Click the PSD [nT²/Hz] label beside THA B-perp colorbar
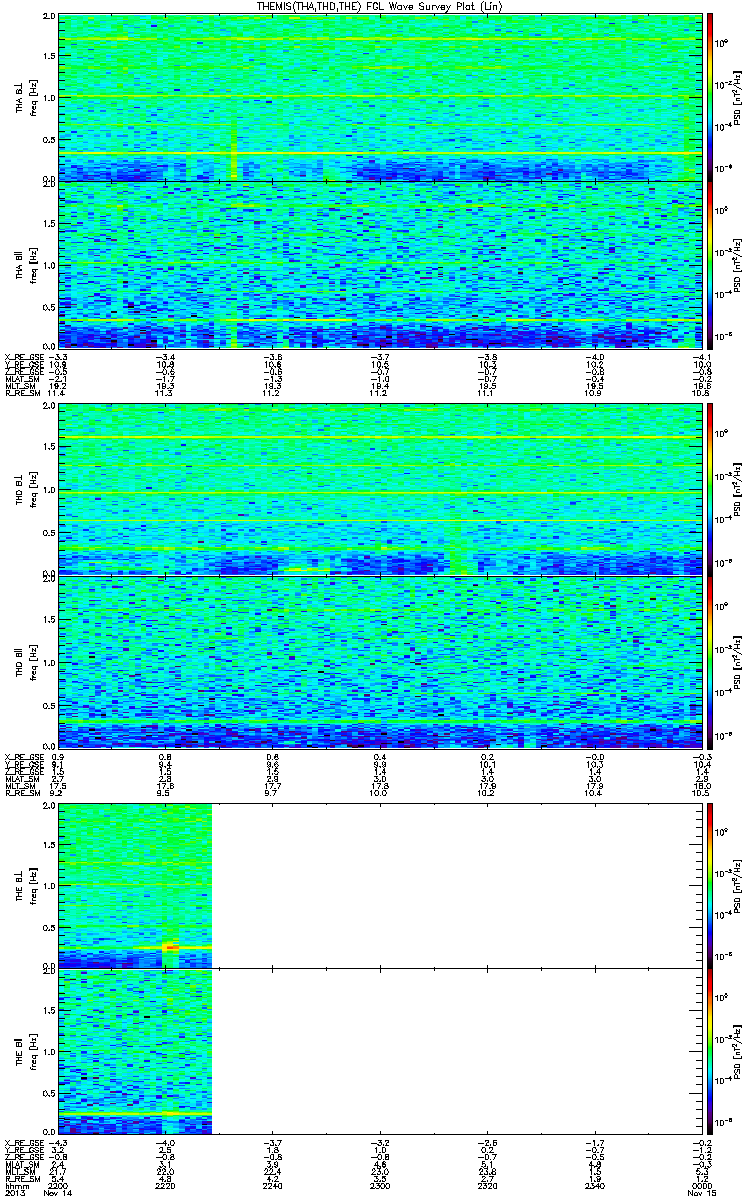Image resolution: width=750 pixels, height=1200 pixels. pos(738,97)
